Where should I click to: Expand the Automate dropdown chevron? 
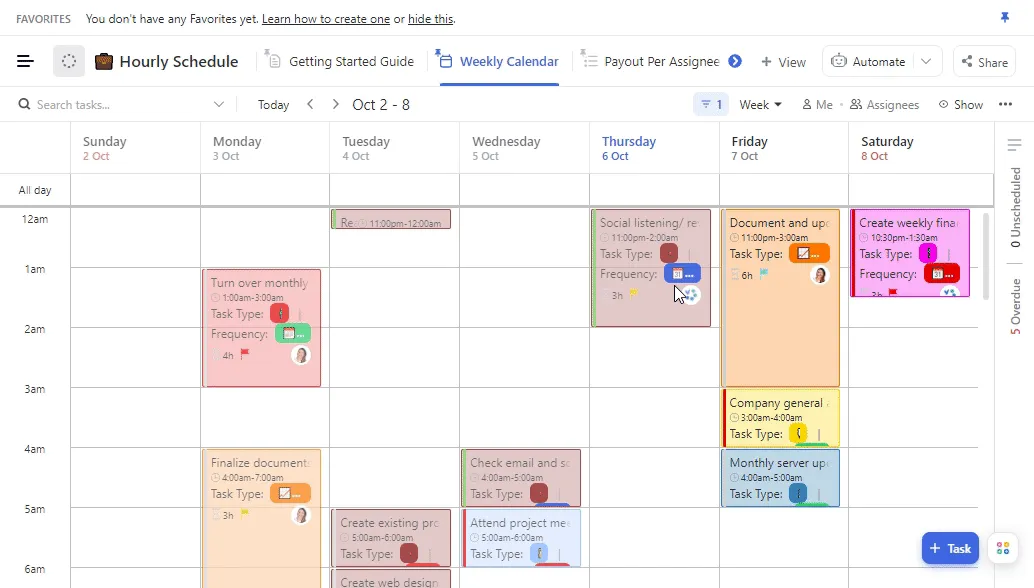[925, 61]
